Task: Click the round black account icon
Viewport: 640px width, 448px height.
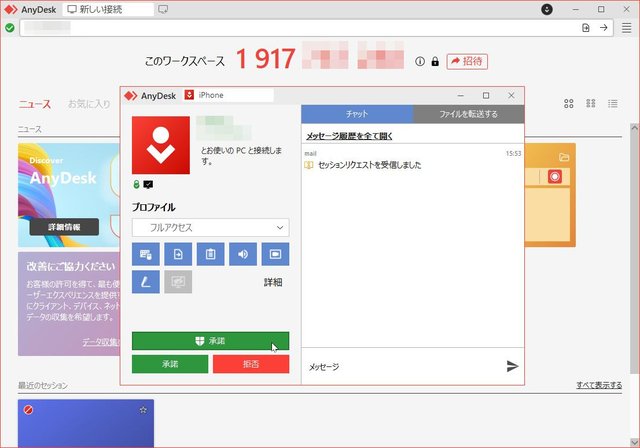Action: pyautogui.click(x=547, y=9)
